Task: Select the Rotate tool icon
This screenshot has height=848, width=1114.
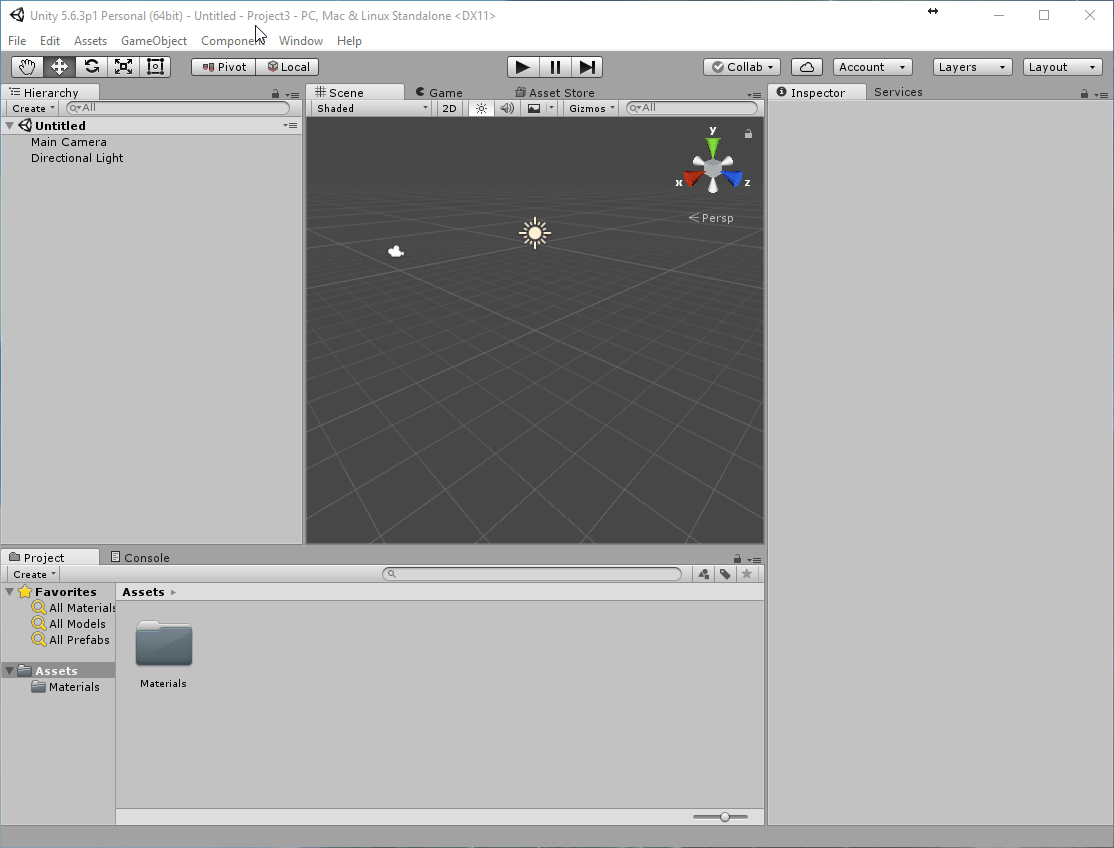Action: [x=91, y=67]
